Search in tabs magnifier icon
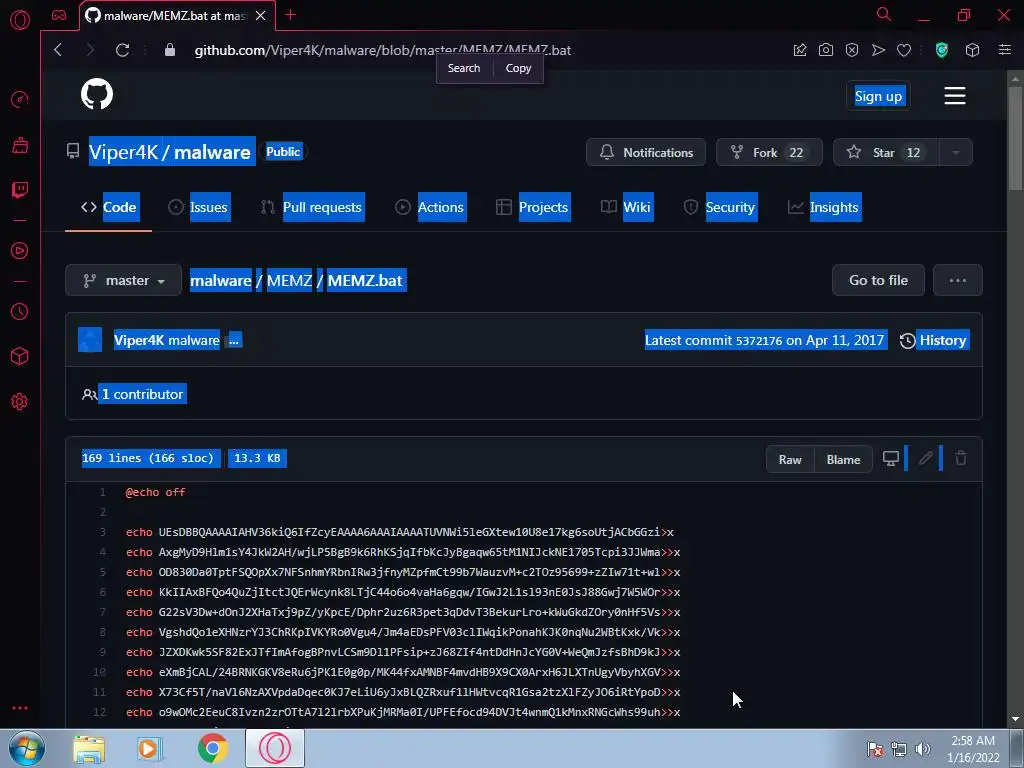 (884, 14)
